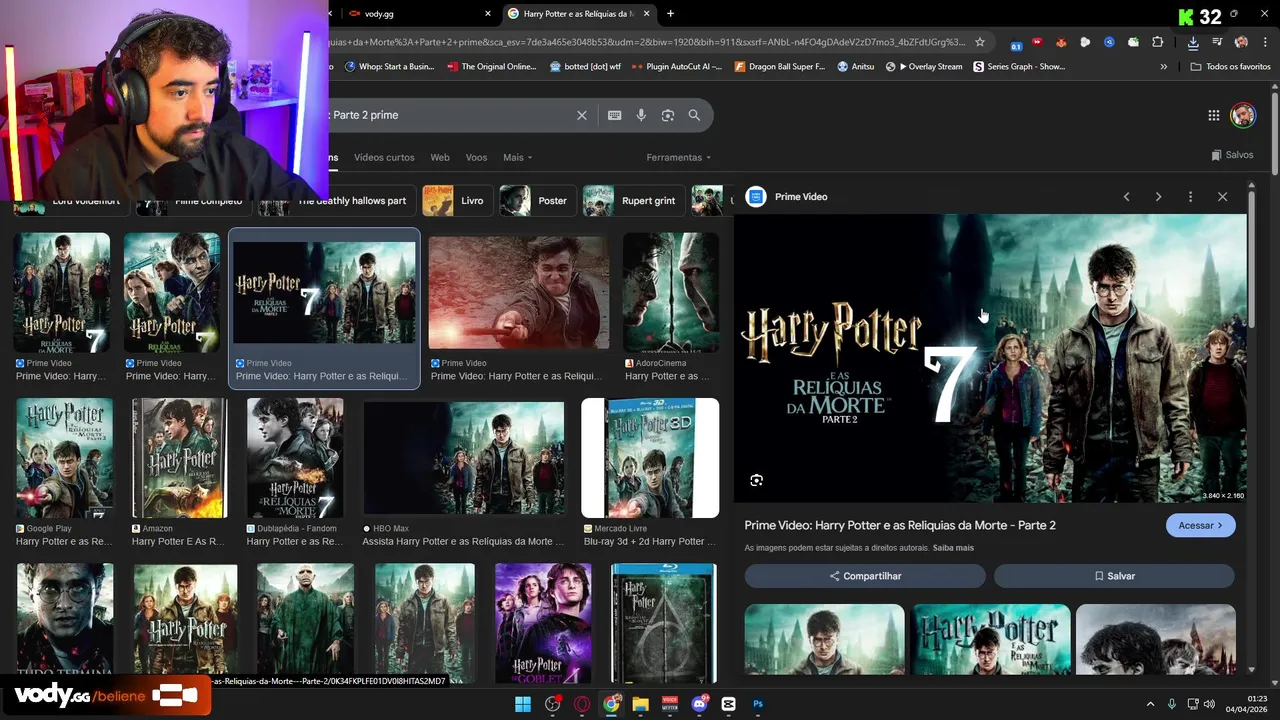Image resolution: width=1280 pixels, height=720 pixels.
Task: Open the Chrome extensions puzzle menu
Action: (1158, 42)
